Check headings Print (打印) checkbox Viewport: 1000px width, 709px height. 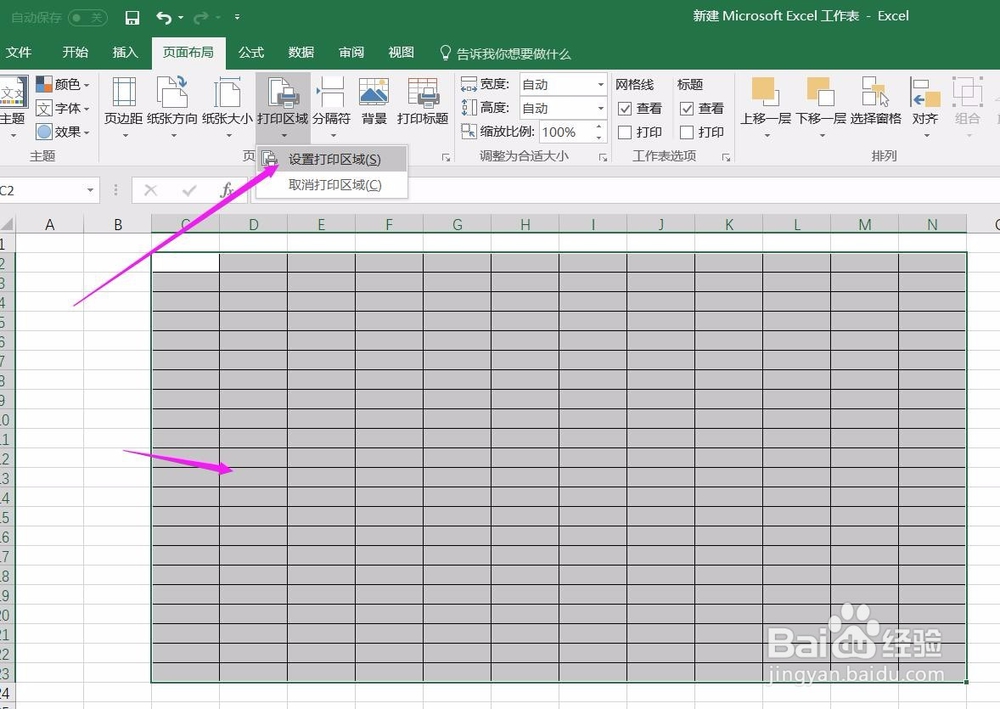(x=686, y=132)
